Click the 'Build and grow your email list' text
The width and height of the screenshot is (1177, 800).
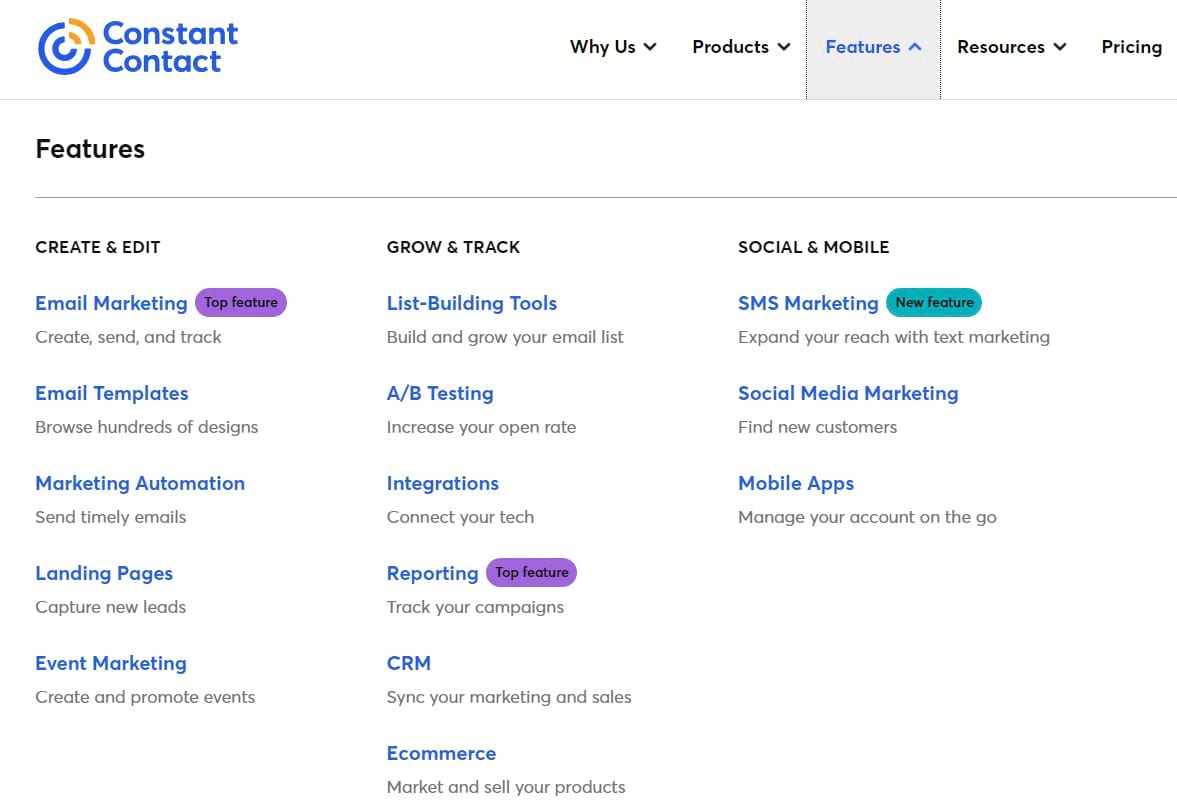505,337
